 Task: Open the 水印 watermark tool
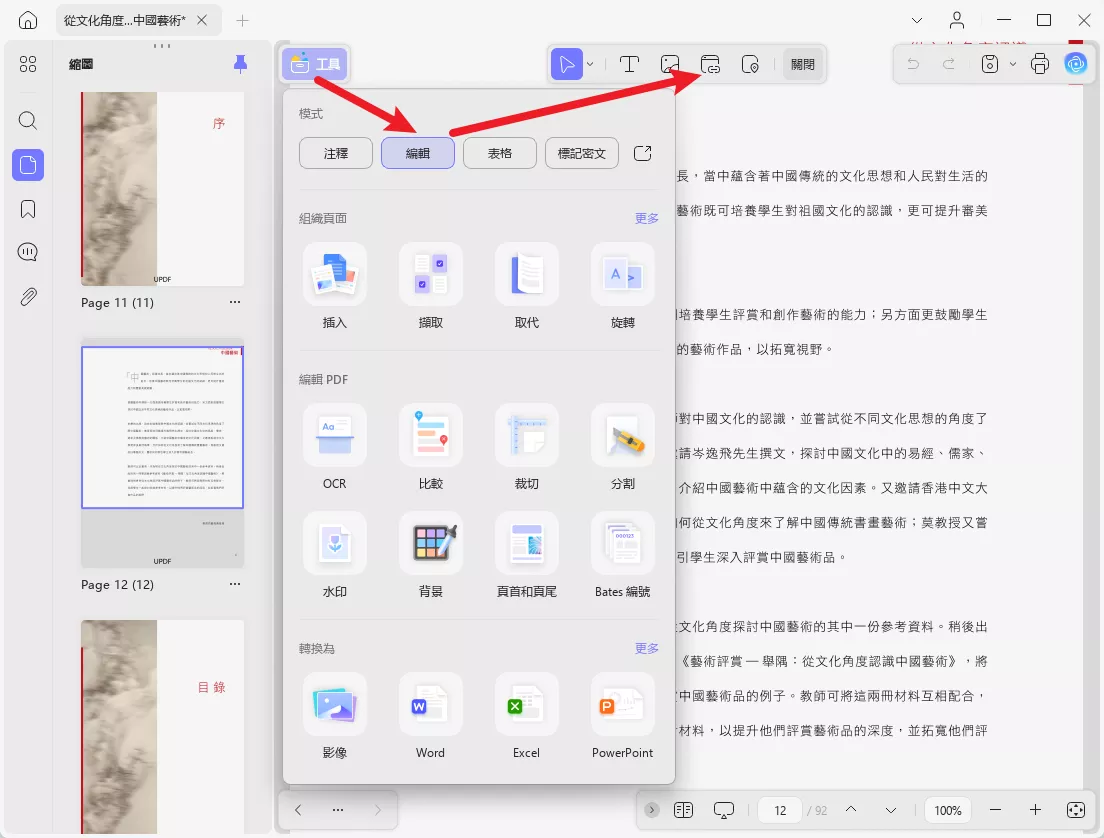click(x=334, y=556)
